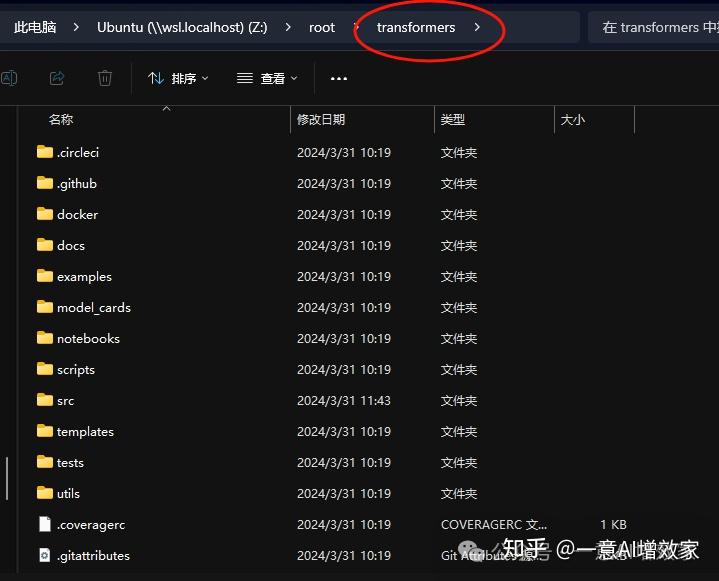This screenshot has height=581, width=719.
Task: Click the Delete trash icon
Action: (x=105, y=78)
